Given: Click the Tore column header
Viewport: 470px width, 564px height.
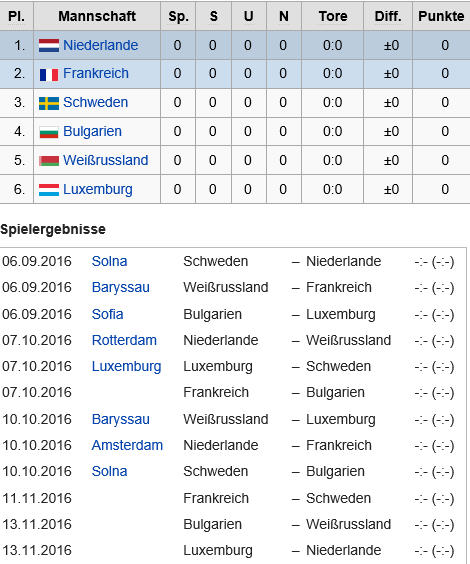Looking at the screenshot, I should 333,16.
